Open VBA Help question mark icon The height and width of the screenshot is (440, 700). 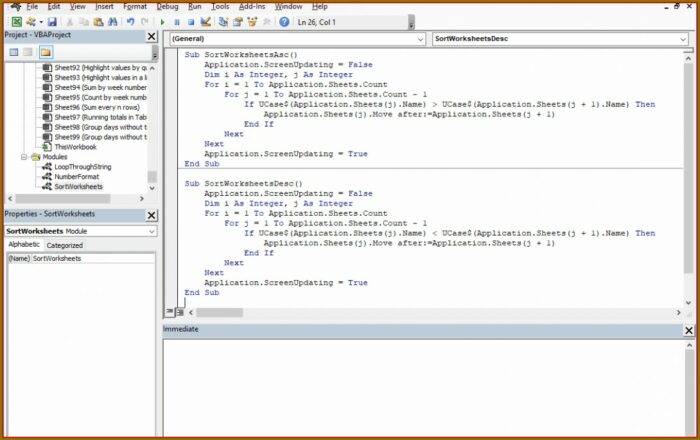[284, 22]
